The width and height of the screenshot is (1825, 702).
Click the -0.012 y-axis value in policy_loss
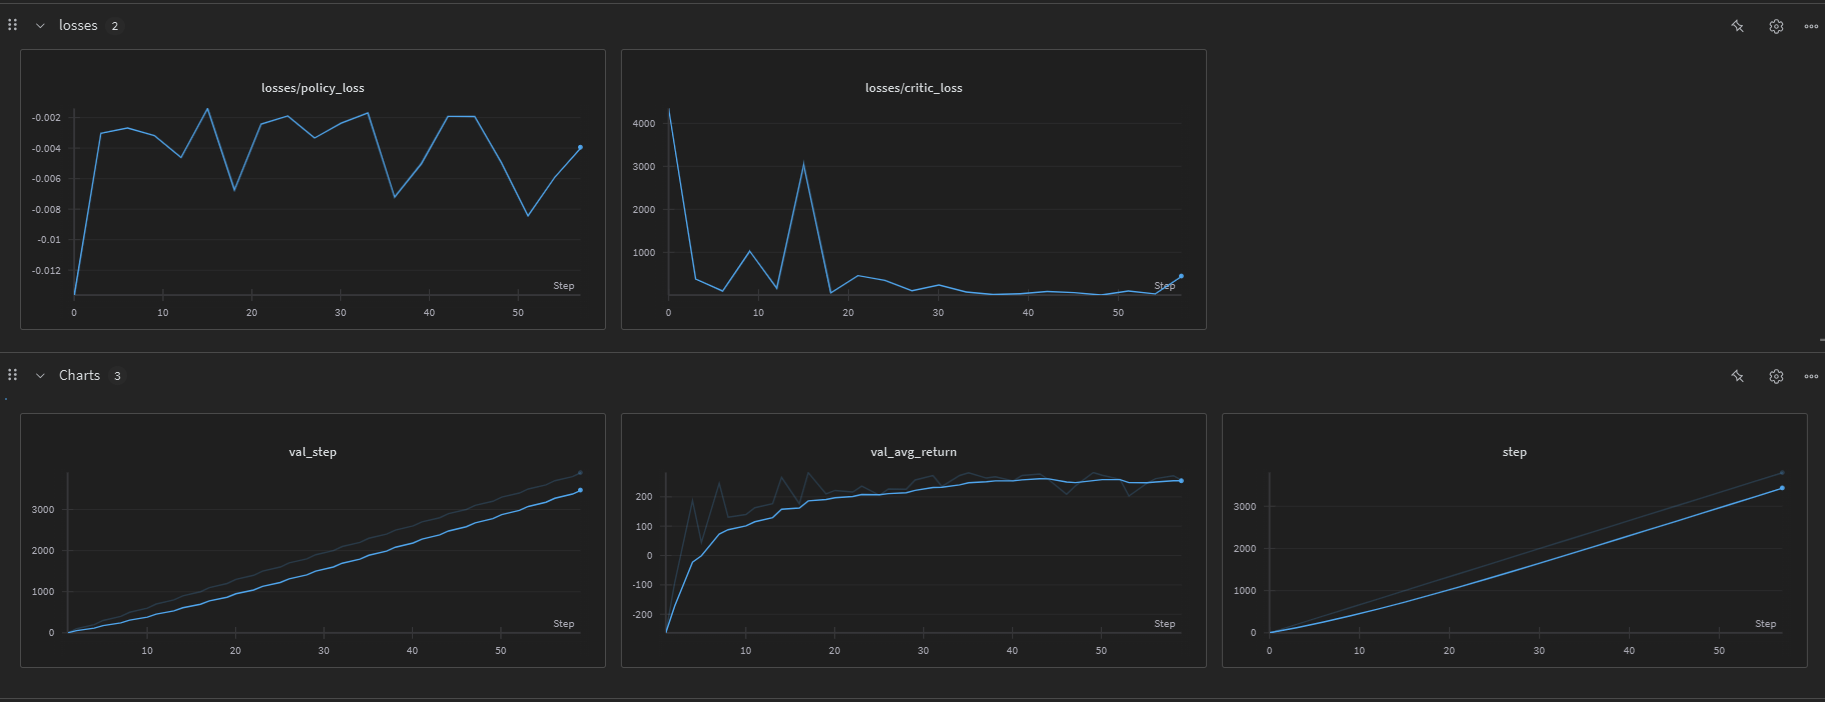(x=46, y=271)
